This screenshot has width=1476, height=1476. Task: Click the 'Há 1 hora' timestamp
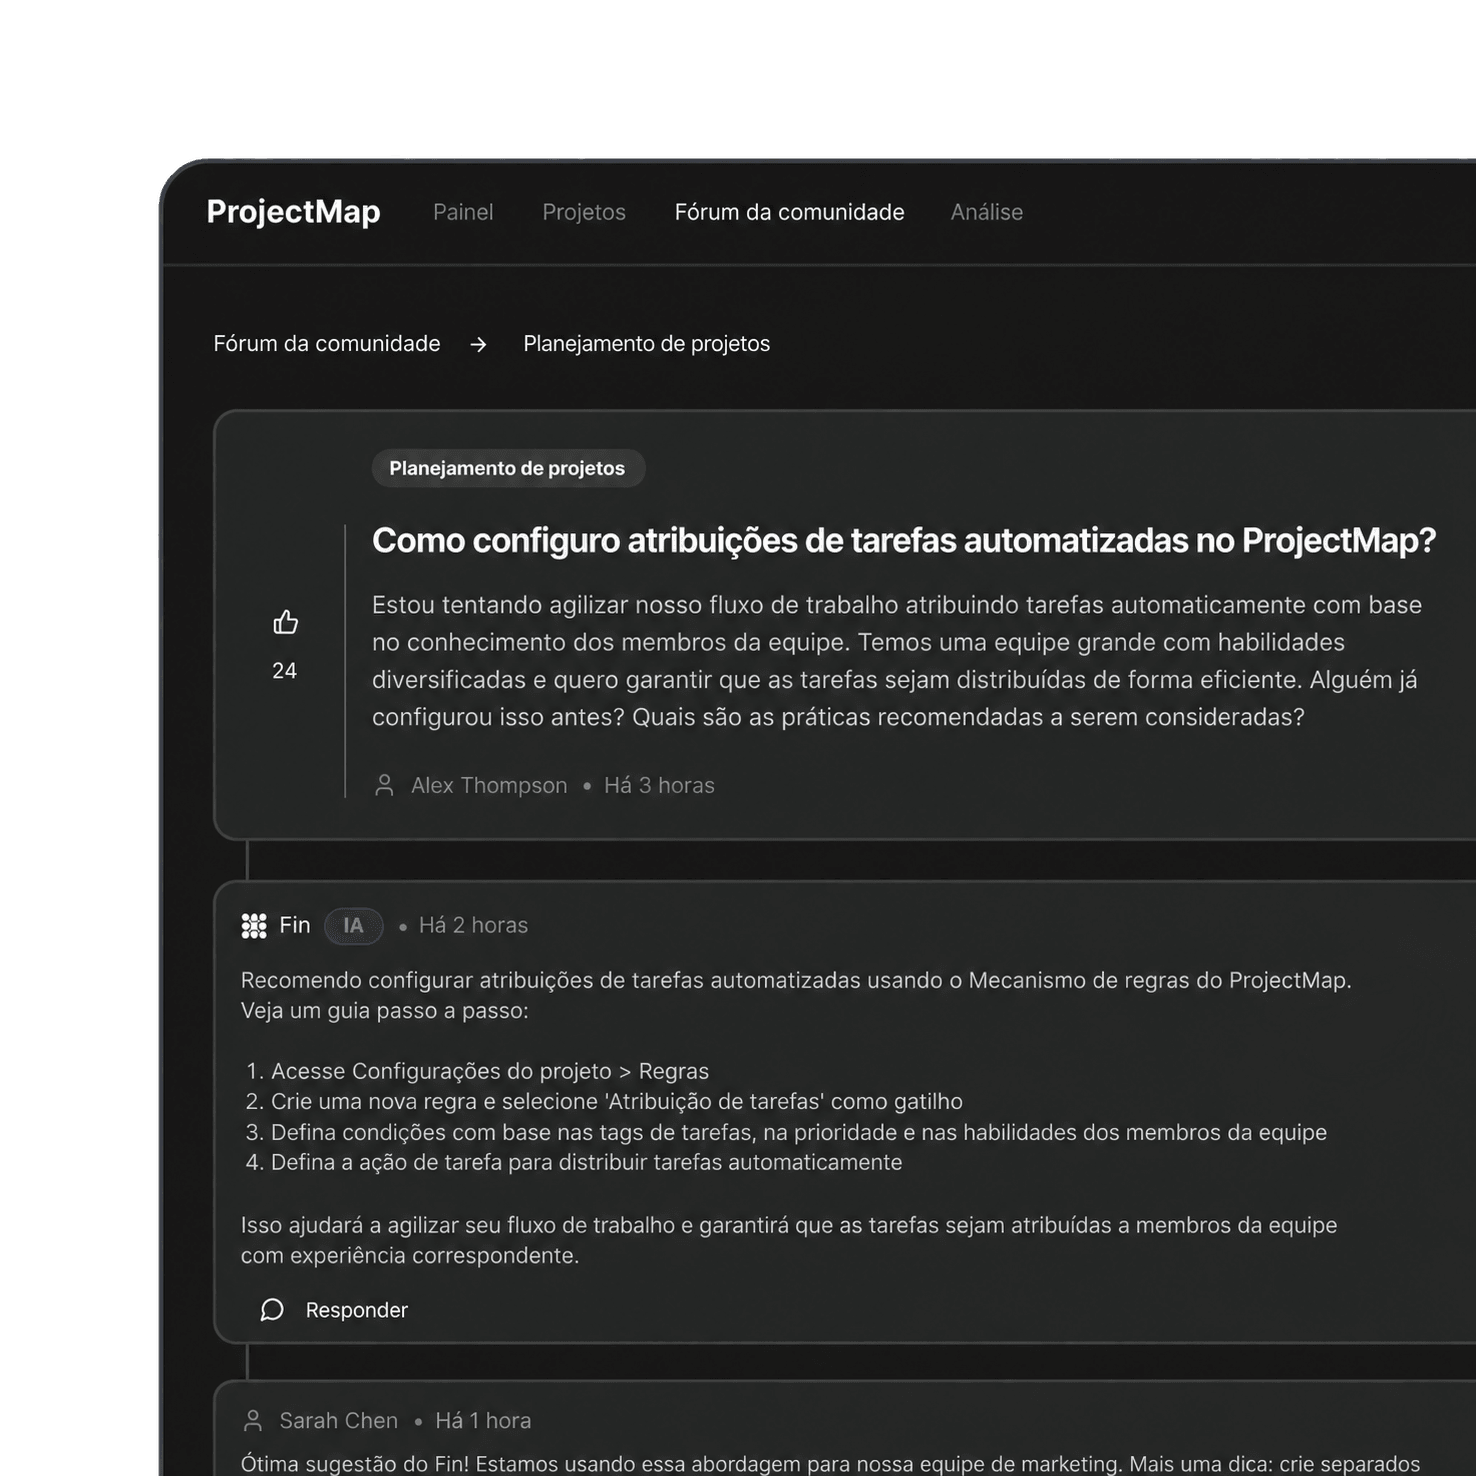[x=483, y=1420]
